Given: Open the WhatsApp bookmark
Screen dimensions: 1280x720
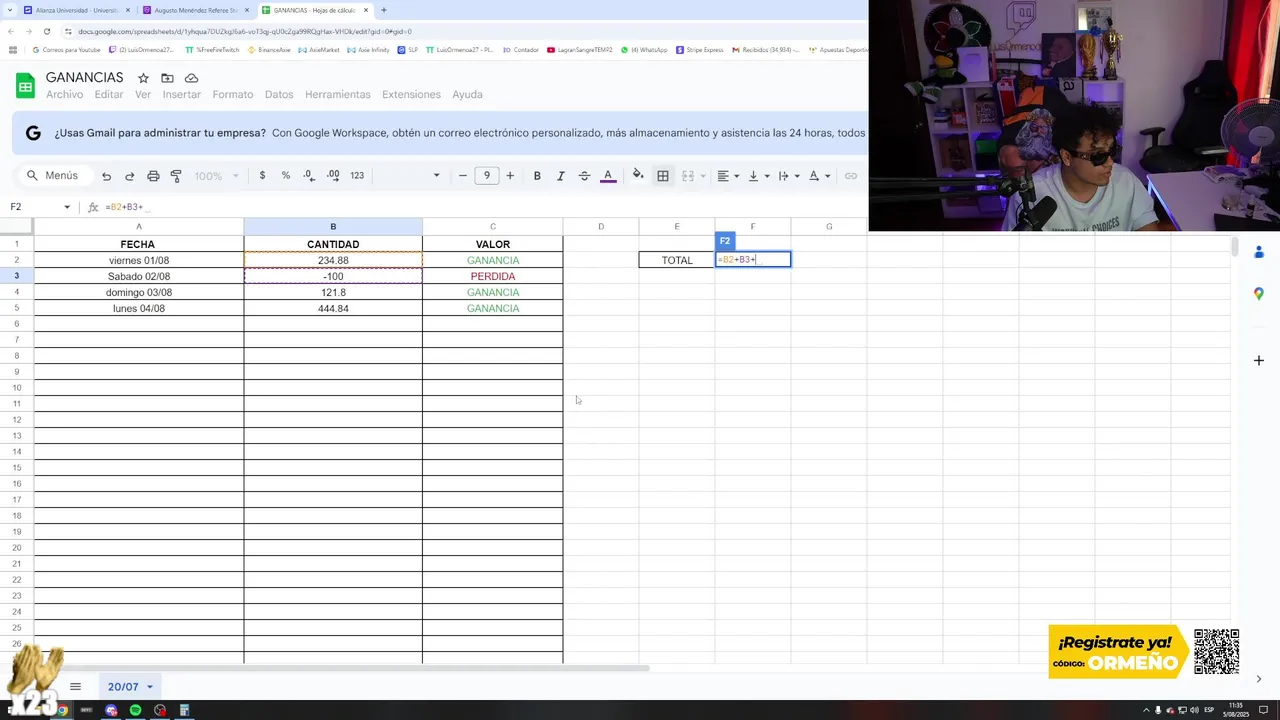Looking at the screenshot, I should 644,49.
